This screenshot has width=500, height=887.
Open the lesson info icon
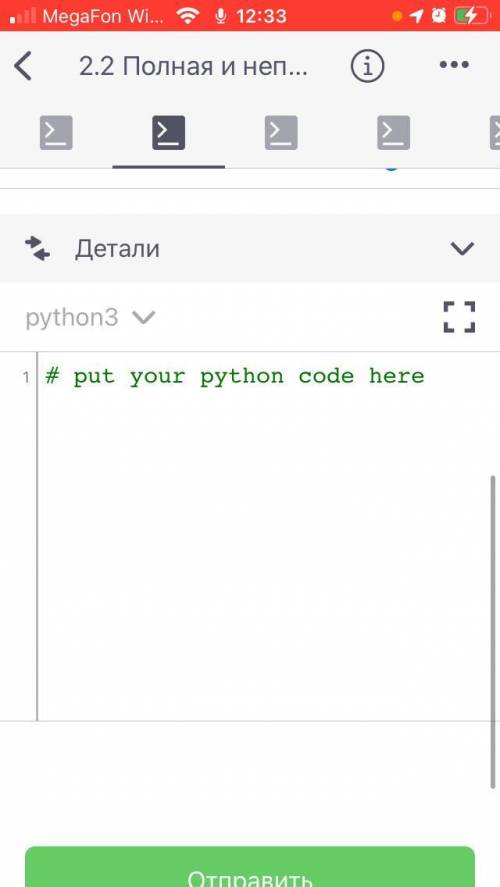367,66
